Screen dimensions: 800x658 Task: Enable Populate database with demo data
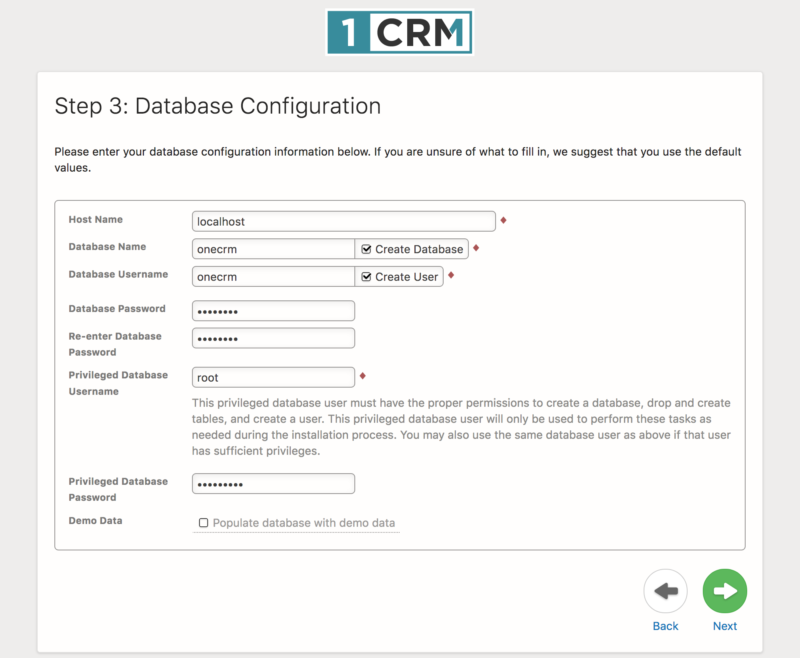(x=203, y=522)
